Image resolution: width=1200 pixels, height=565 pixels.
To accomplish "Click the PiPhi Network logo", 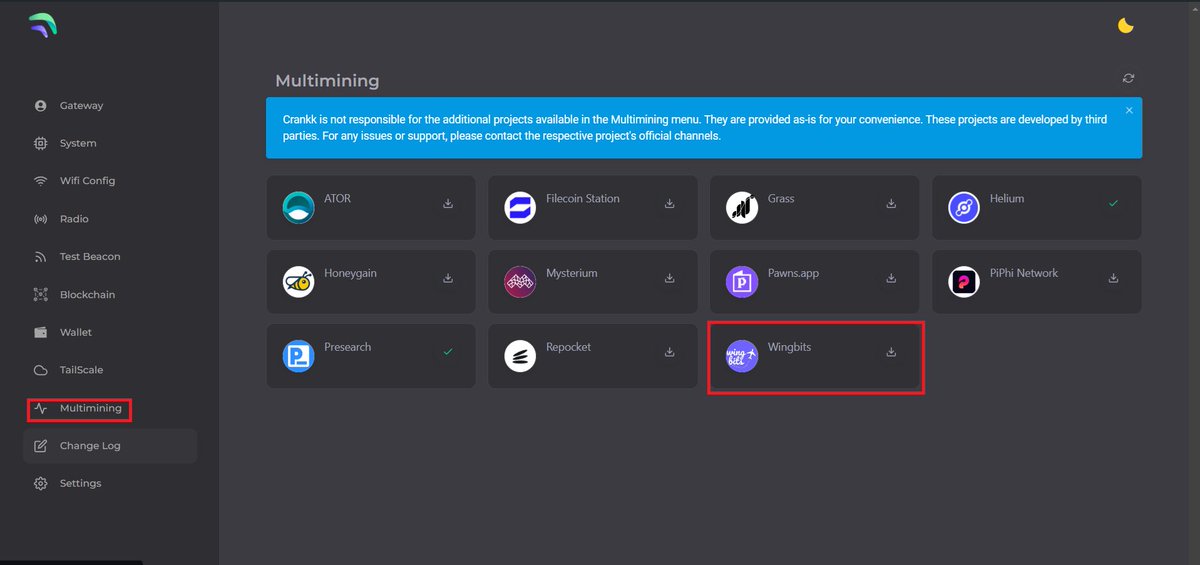I will [x=964, y=282].
